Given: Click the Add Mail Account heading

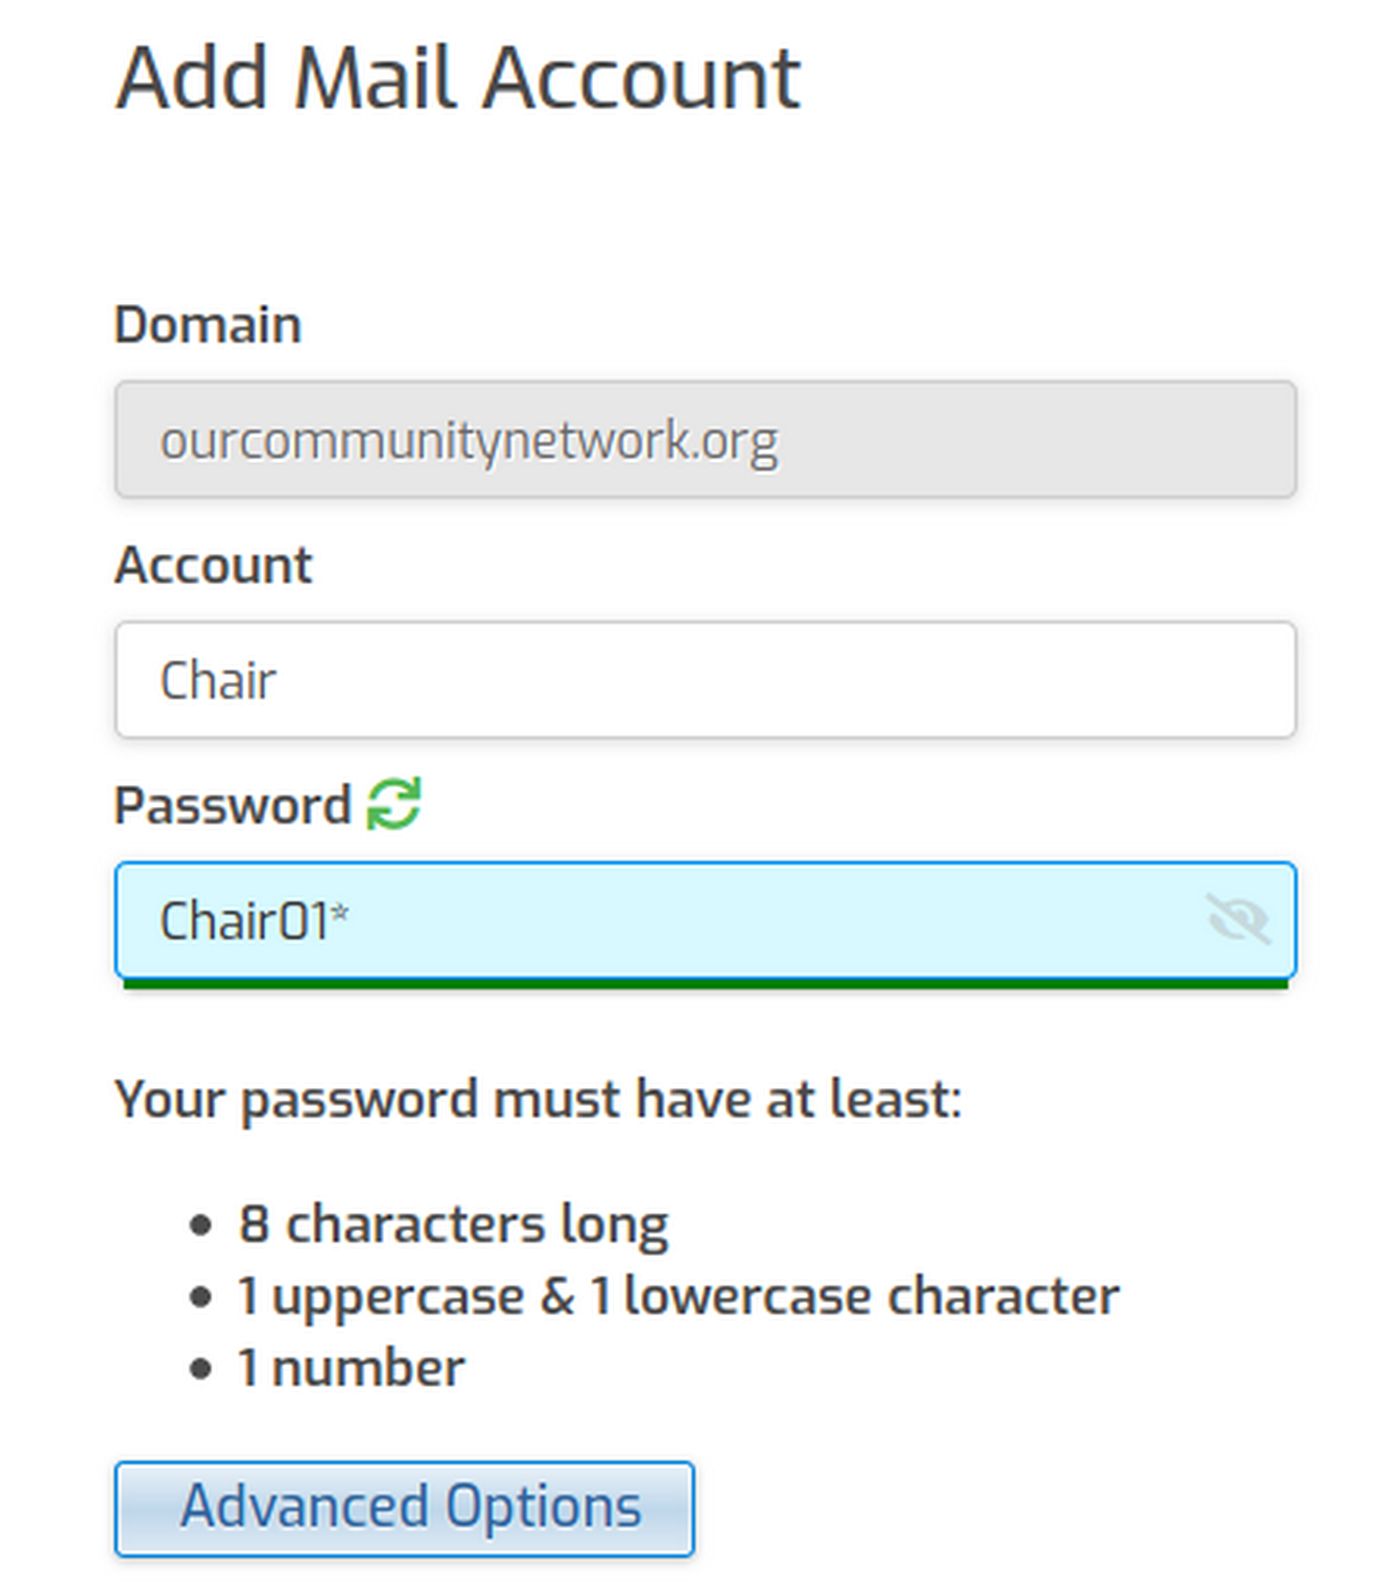Looking at the screenshot, I should (458, 78).
